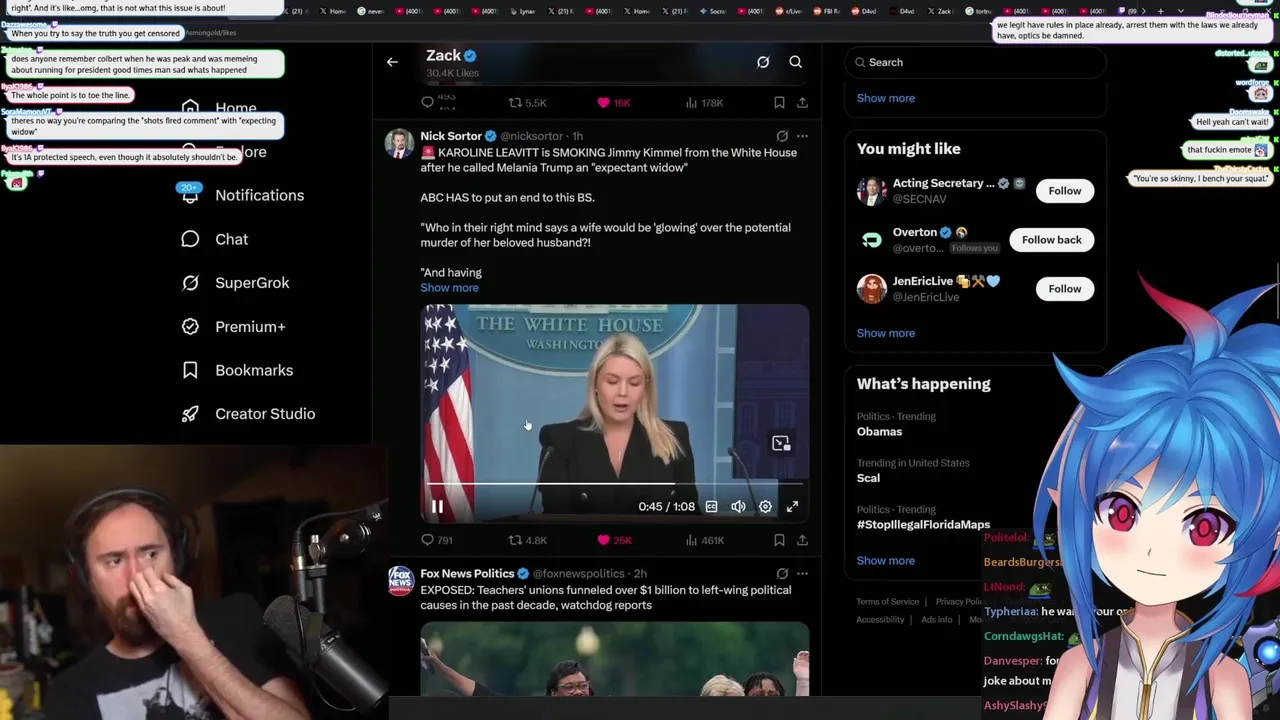
Task: Open Premium+ in the sidebar
Action: tap(250, 326)
